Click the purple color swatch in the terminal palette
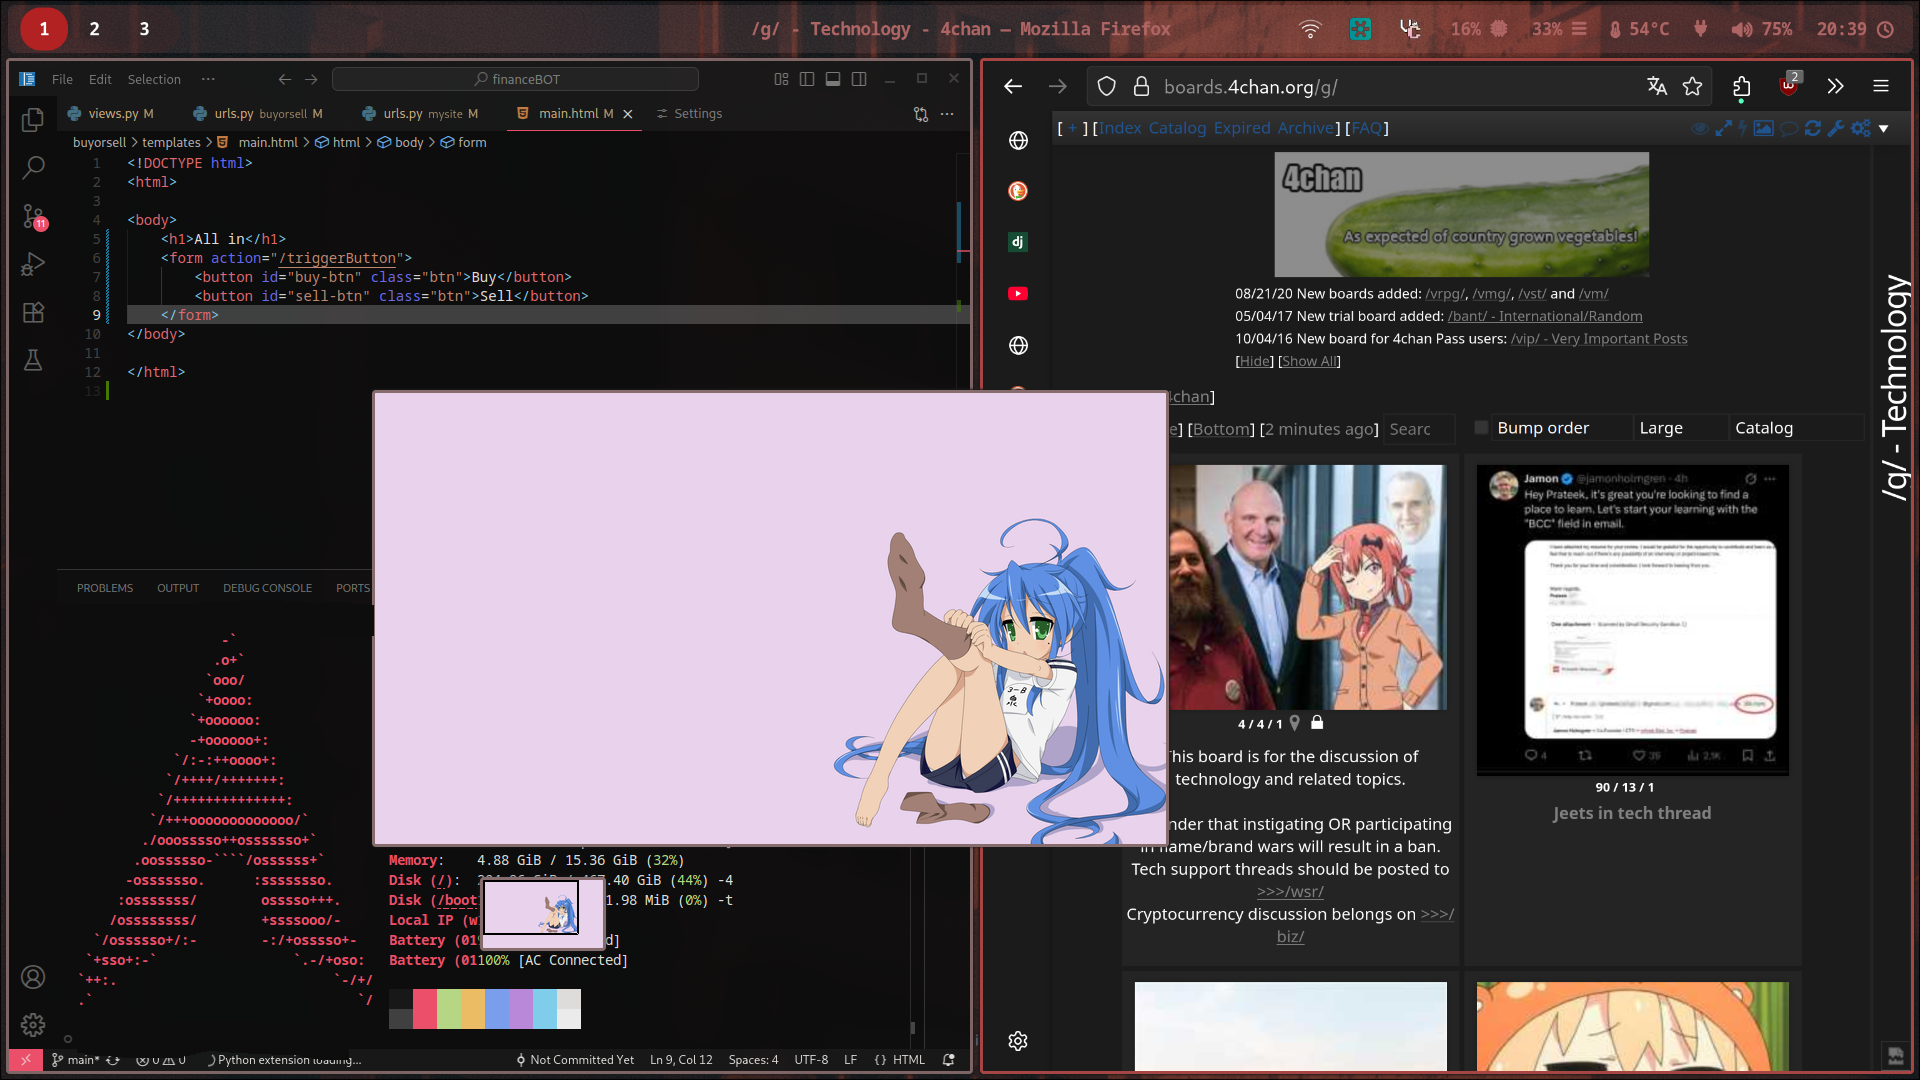This screenshot has width=1920, height=1080. (x=521, y=1009)
